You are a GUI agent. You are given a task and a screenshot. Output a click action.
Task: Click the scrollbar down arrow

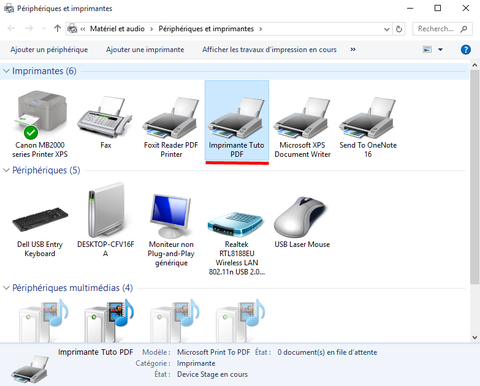[x=475, y=337]
